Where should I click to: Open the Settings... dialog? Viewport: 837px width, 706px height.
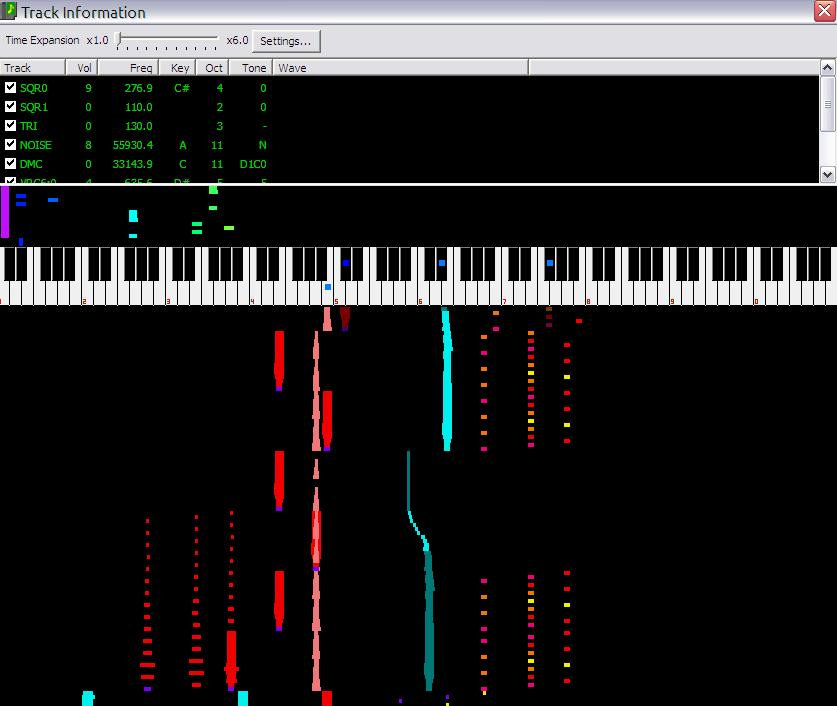click(286, 41)
